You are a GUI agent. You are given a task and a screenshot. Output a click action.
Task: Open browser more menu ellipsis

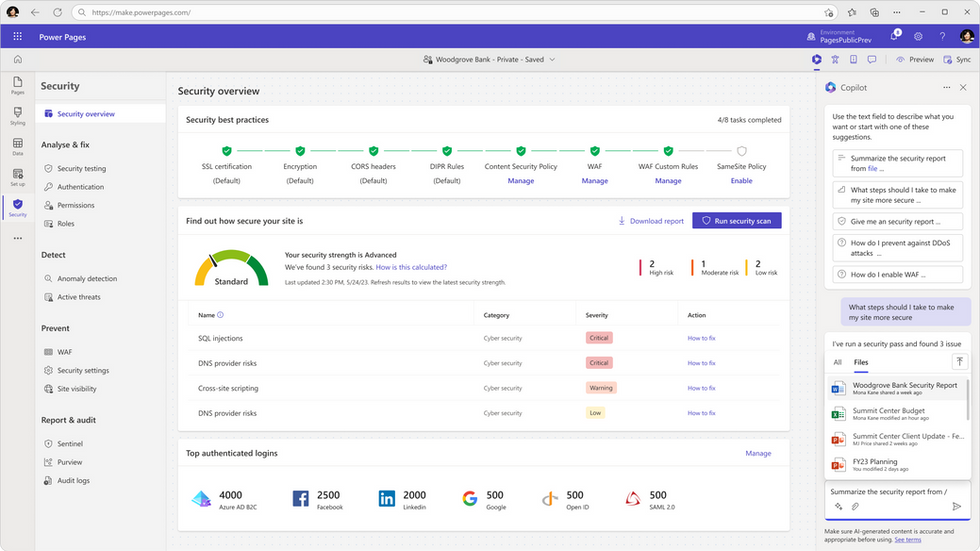tap(896, 12)
